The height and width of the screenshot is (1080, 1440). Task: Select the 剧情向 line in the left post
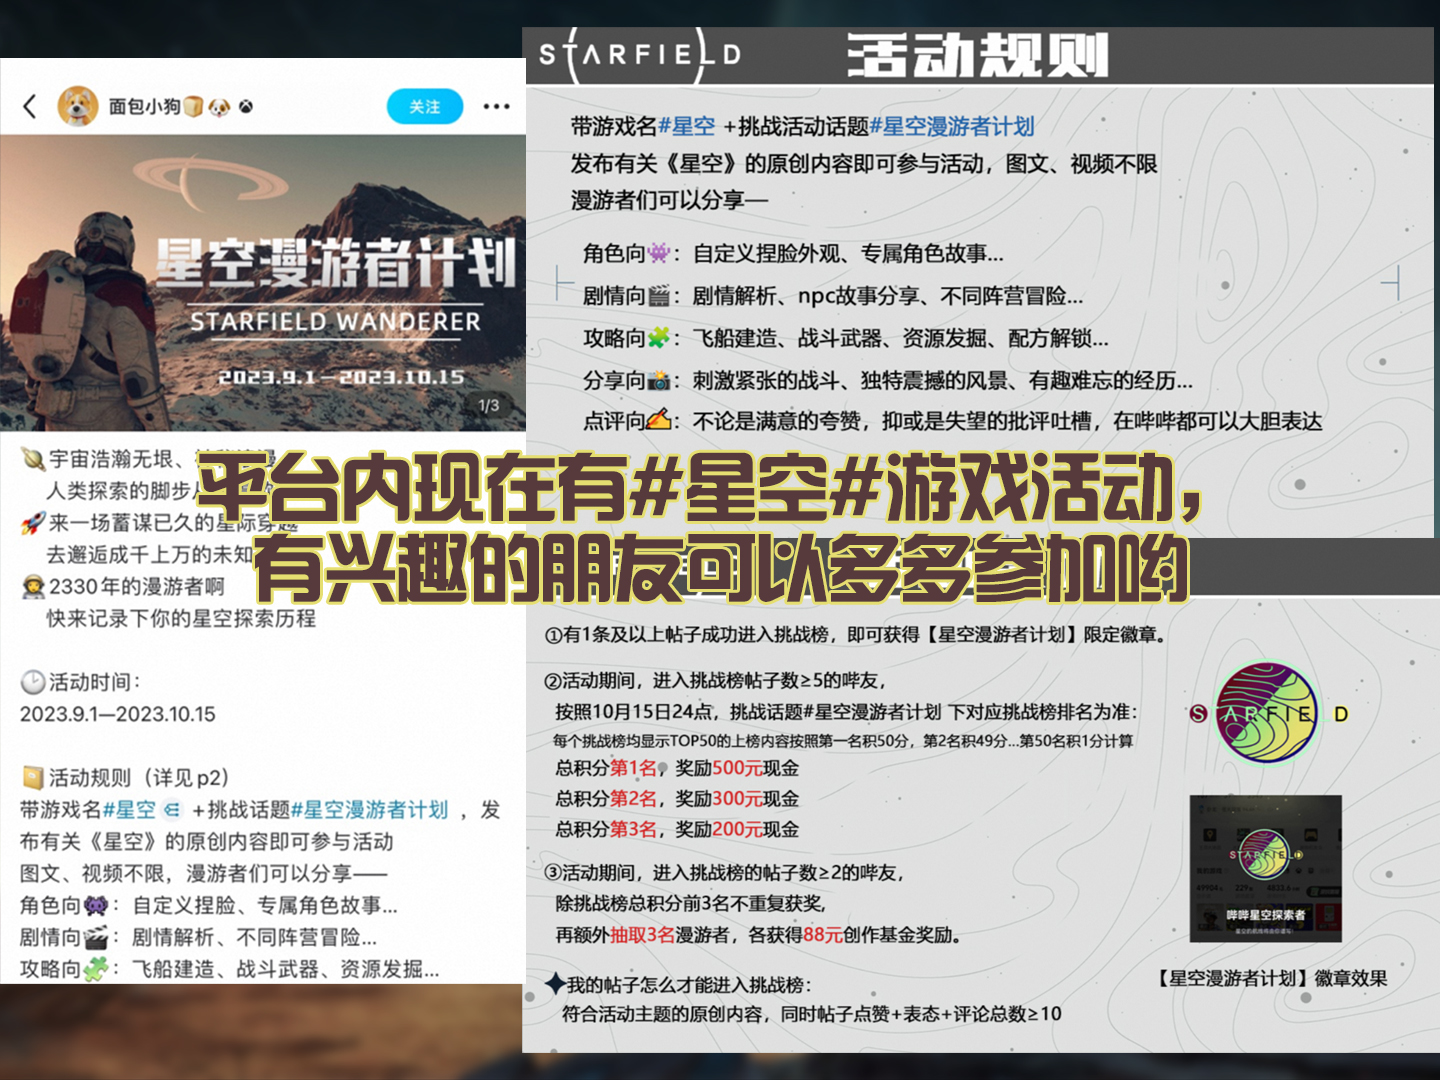coord(199,937)
